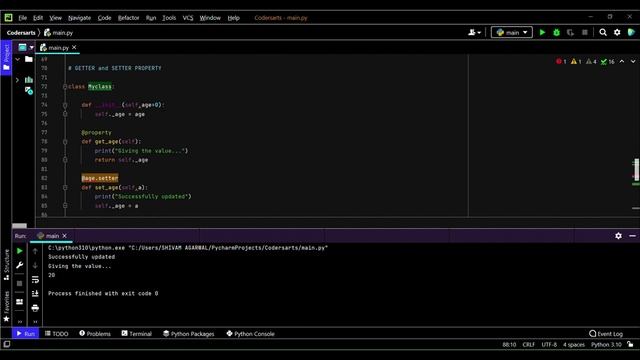Open the Help menu

point(233,18)
